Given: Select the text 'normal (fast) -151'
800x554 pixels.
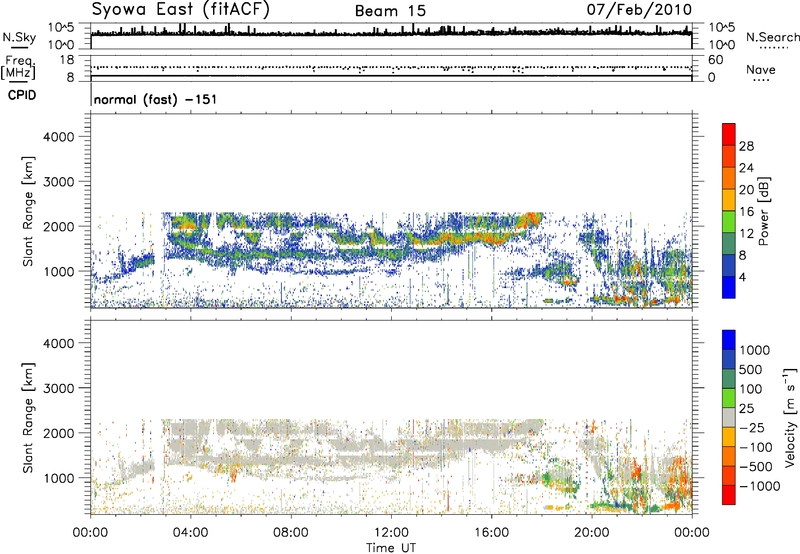Looking at the screenshot, I should [x=155, y=99].
